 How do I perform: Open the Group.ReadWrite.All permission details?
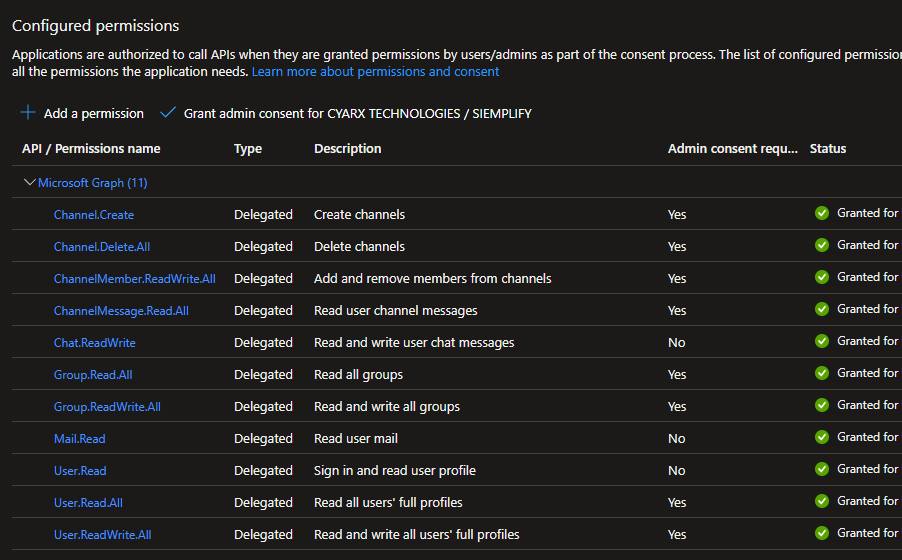[x=107, y=407]
